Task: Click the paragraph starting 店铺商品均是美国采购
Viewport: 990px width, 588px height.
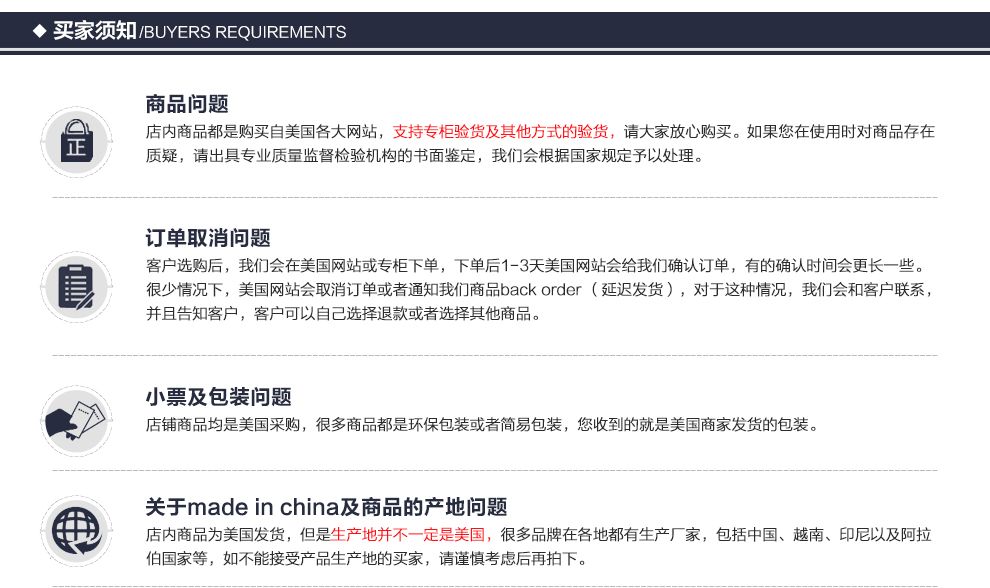Action: pyautogui.click(x=482, y=424)
